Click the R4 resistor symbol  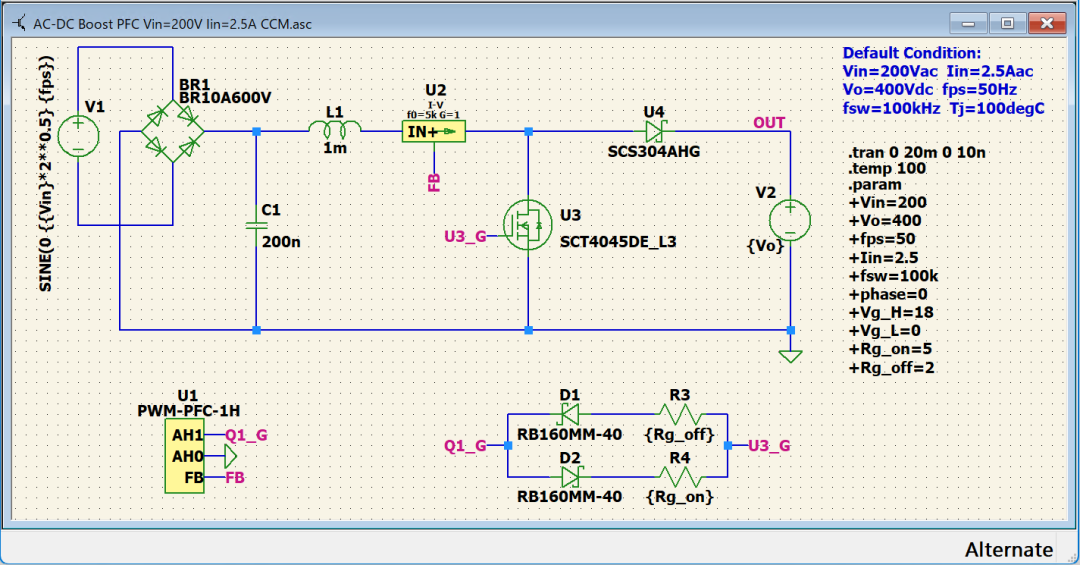click(681, 477)
